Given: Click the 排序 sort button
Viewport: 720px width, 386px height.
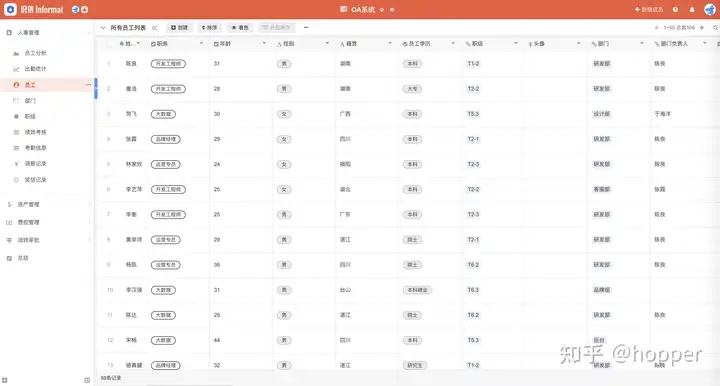Looking at the screenshot, I should (x=209, y=28).
